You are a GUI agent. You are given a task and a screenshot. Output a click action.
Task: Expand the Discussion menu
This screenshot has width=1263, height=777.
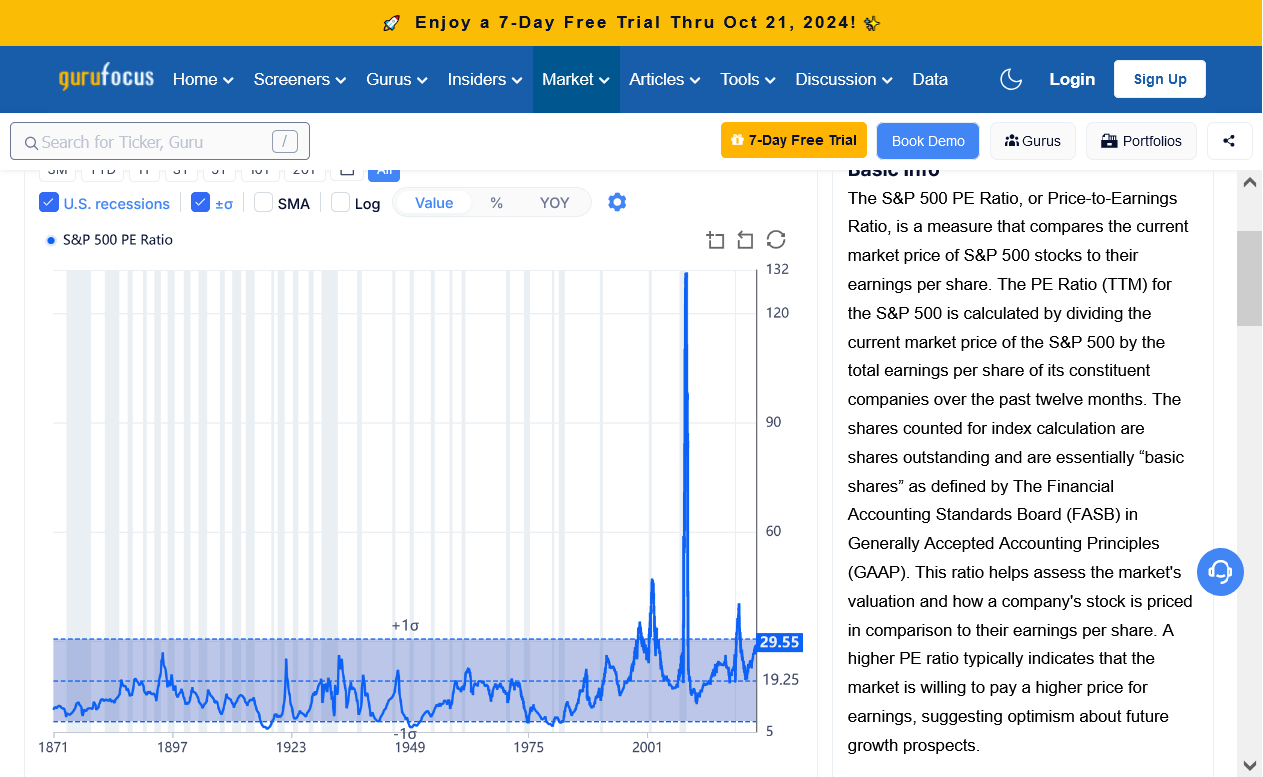(x=844, y=79)
